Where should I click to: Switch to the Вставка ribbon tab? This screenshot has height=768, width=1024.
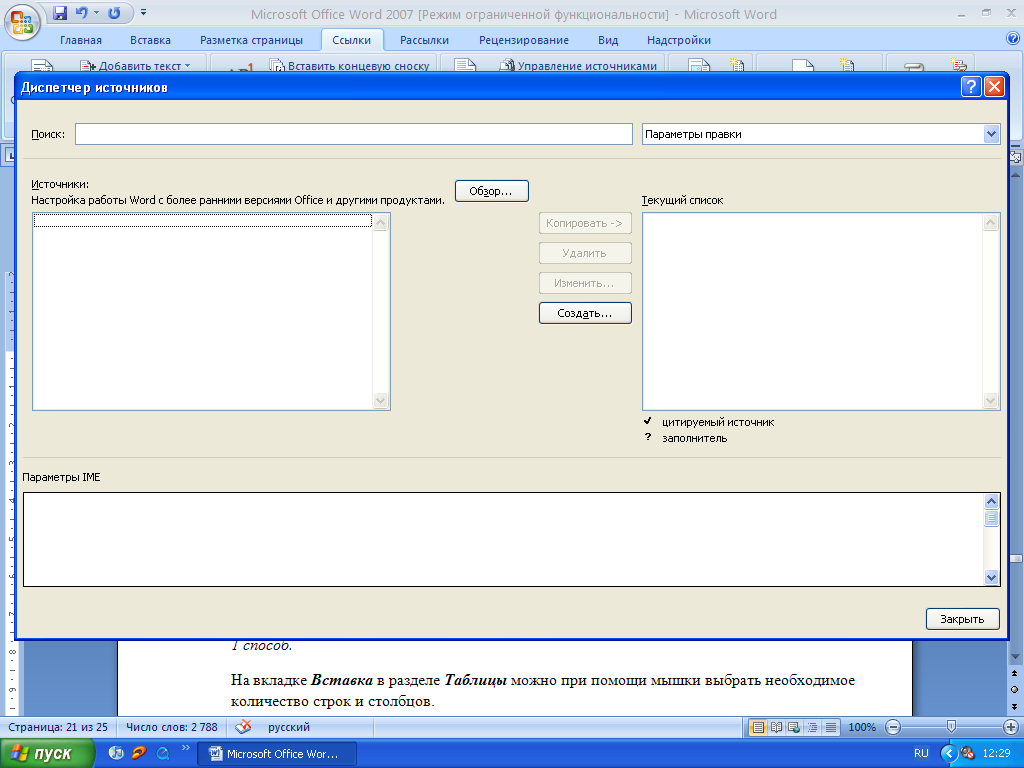pyautogui.click(x=150, y=40)
